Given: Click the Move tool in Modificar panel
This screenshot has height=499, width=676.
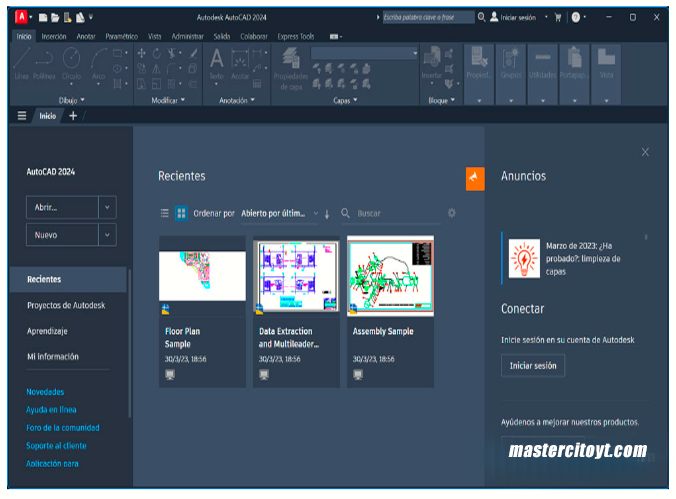Looking at the screenshot, I should [141, 53].
